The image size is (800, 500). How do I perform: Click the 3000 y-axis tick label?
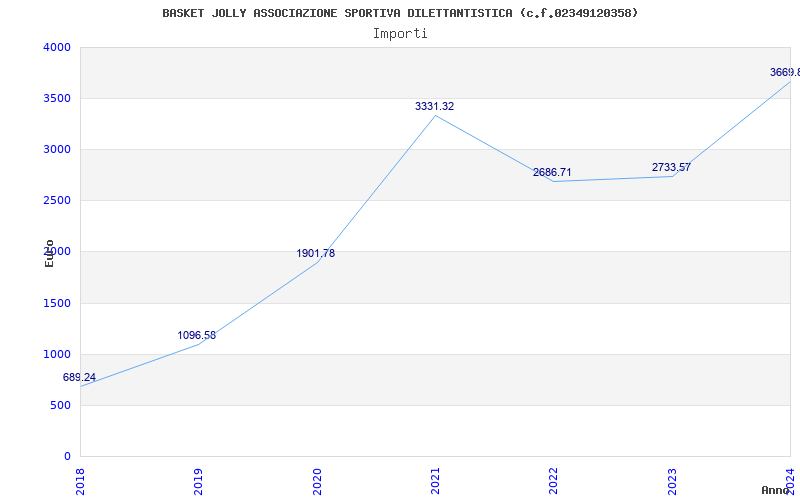(57, 150)
